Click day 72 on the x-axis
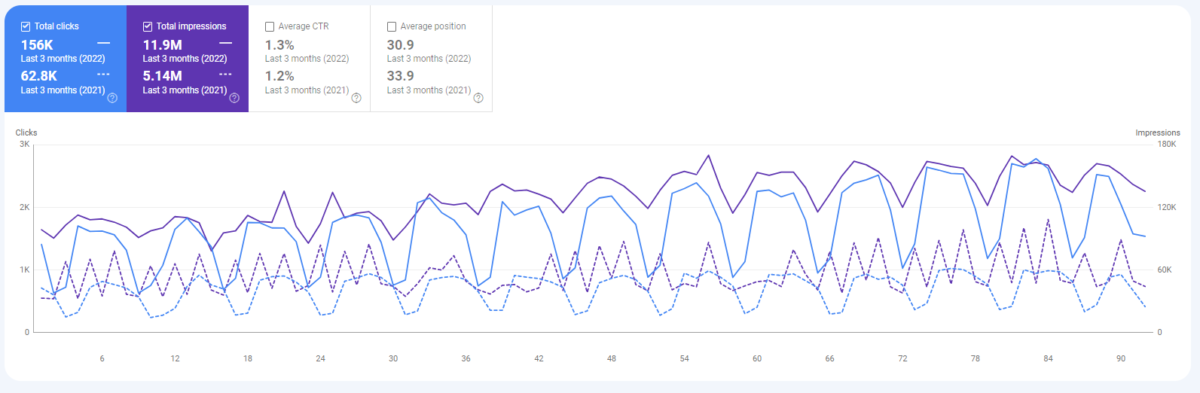The height and width of the screenshot is (393, 1200). click(903, 358)
